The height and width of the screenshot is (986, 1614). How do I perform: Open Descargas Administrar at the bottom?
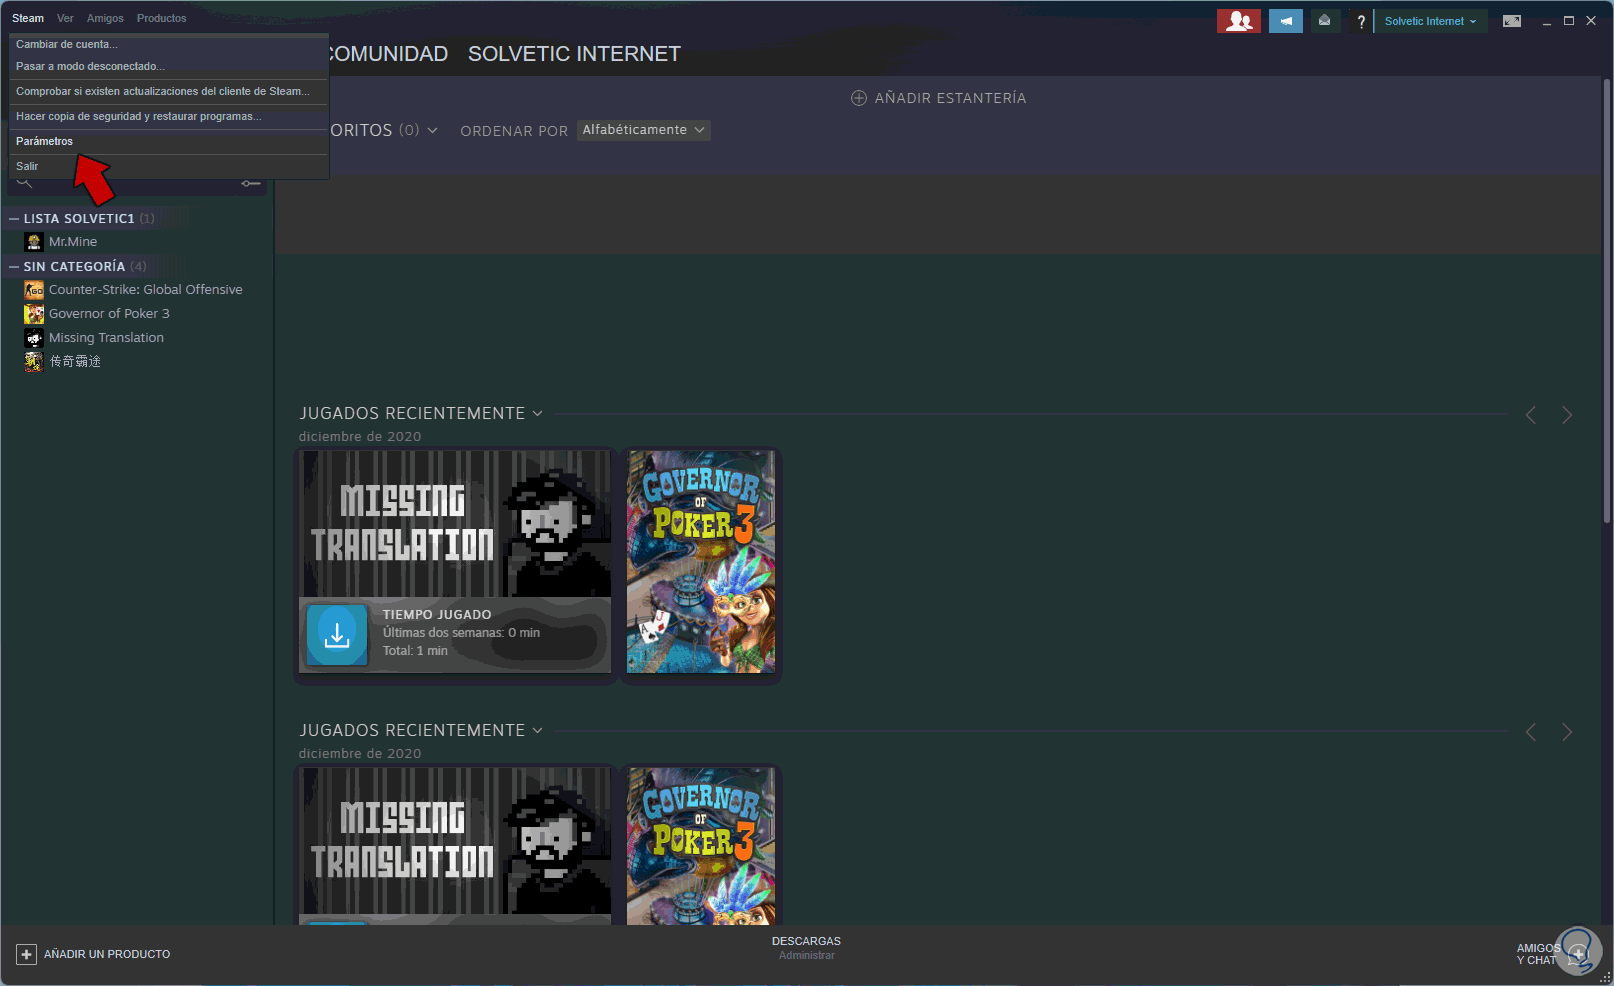(x=806, y=948)
